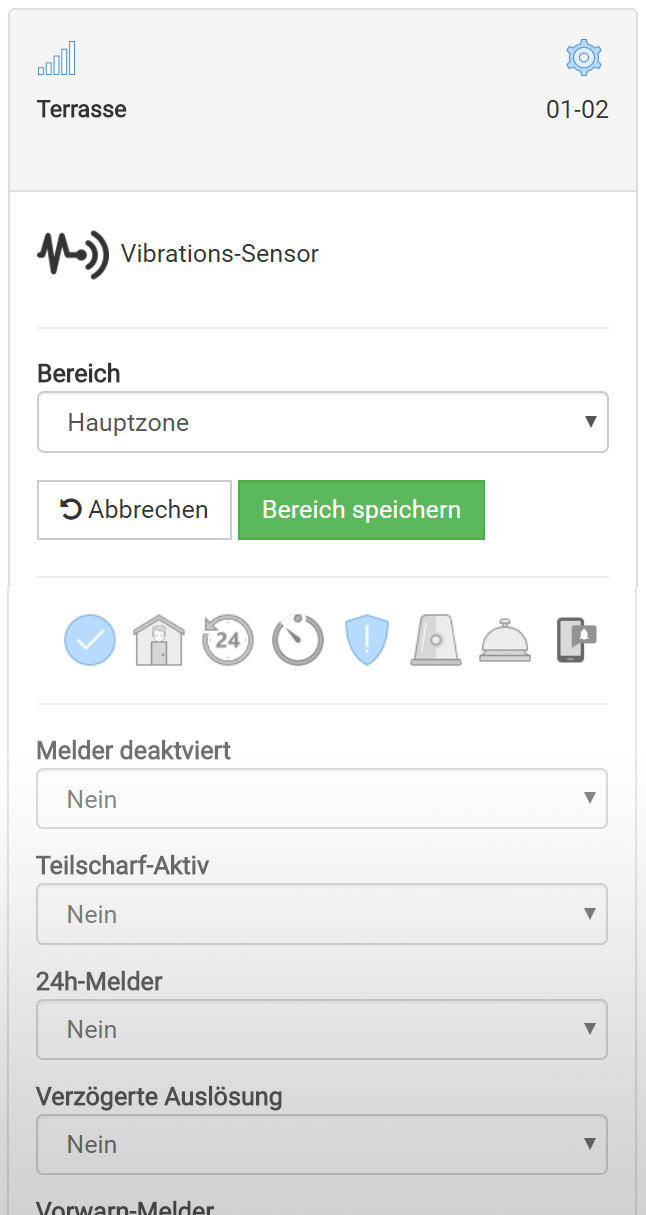Image resolution: width=646 pixels, height=1215 pixels.
Task: Click the siren beacon light icon
Action: pos(436,640)
